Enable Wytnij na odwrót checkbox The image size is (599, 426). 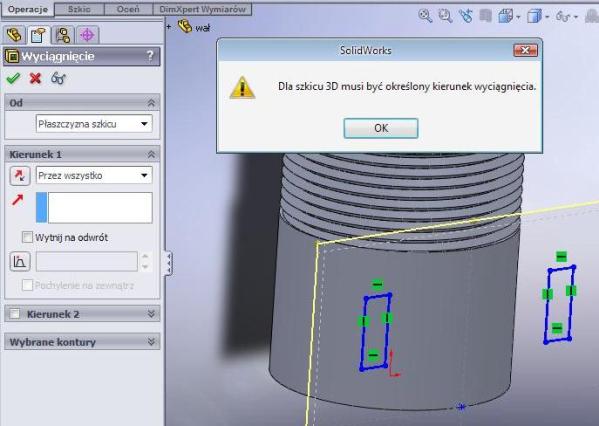27,237
